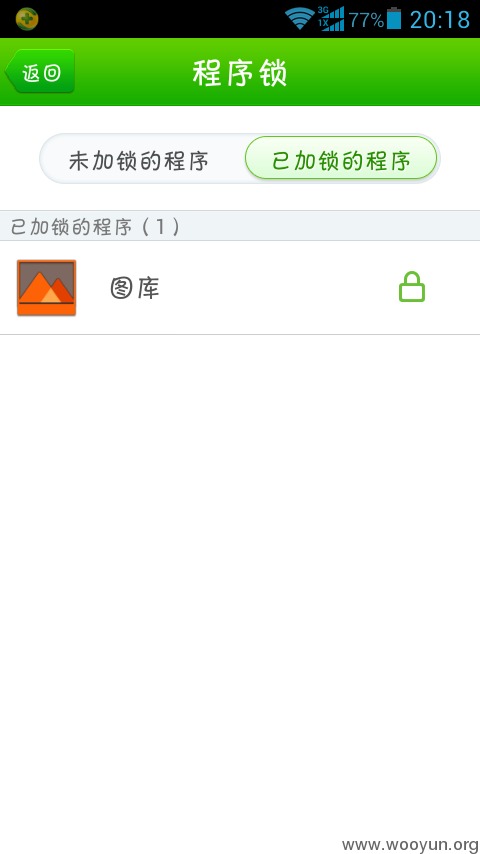Tap the 77% battery percentage text

click(x=366, y=20)
